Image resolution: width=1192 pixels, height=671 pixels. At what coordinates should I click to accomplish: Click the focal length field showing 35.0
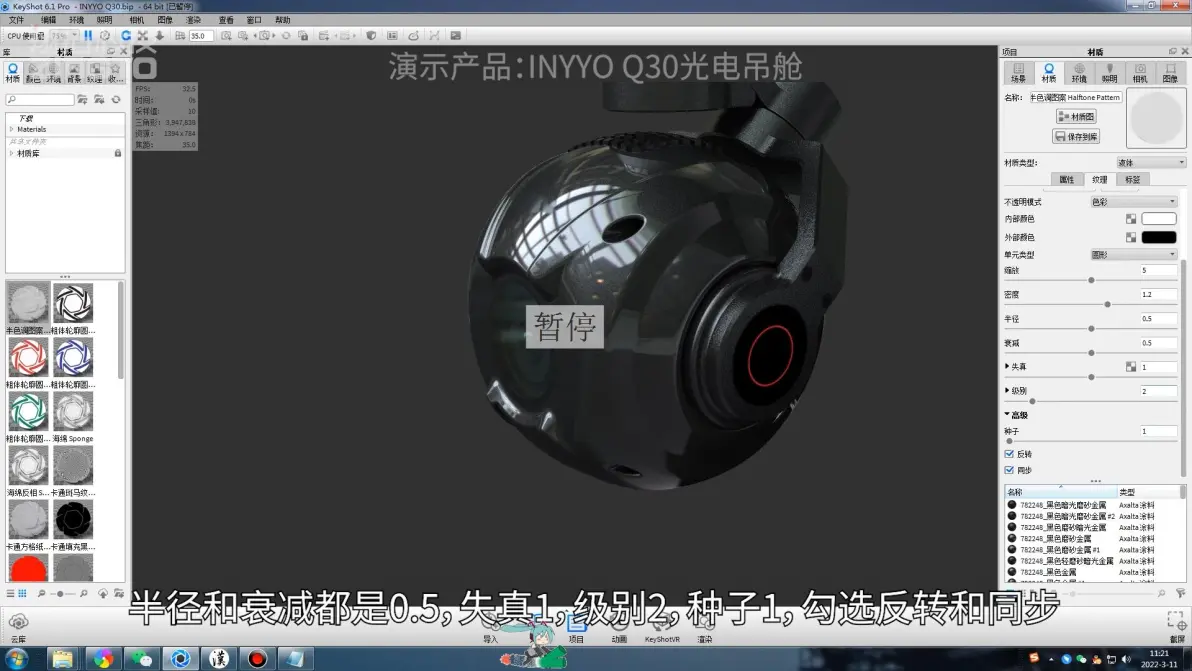[201, 36]
